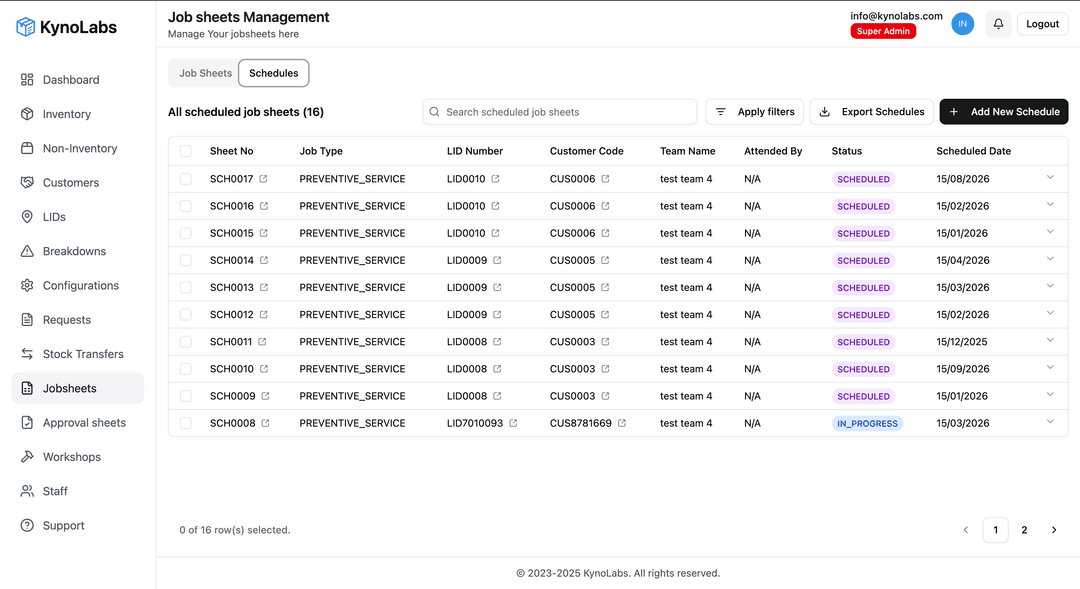Open external link icon beside SCH0017

(264, 179)
